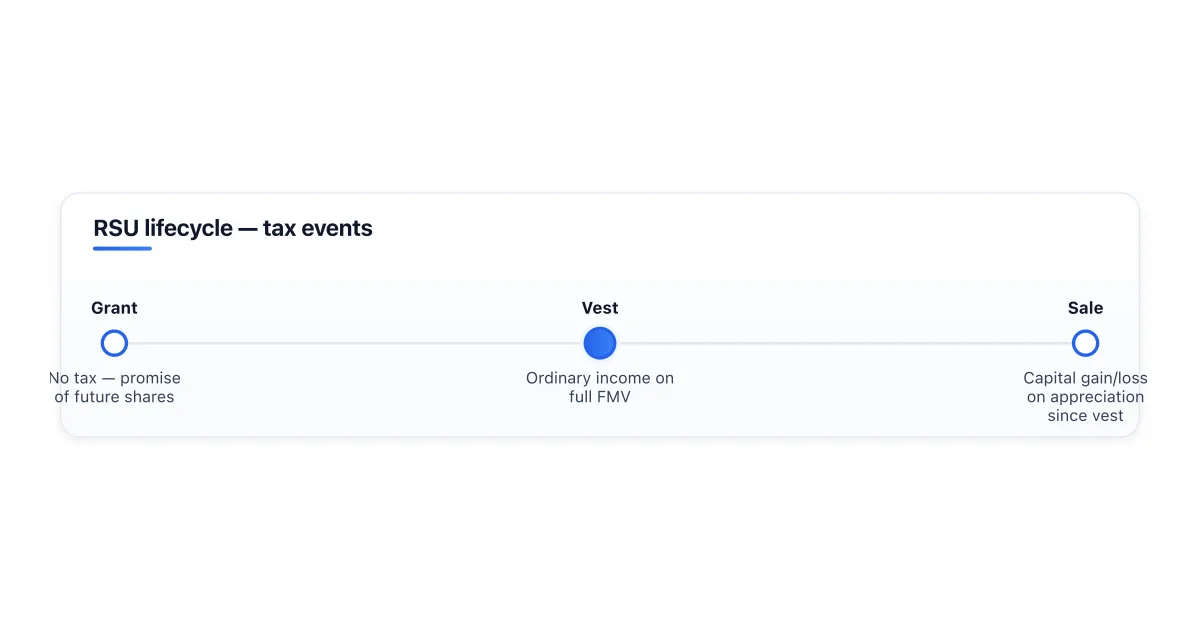The width and height of the screenshot is (1200, 630).
Task: Click the hollow Grant timeline circle
Action: [x=115, y=344]
